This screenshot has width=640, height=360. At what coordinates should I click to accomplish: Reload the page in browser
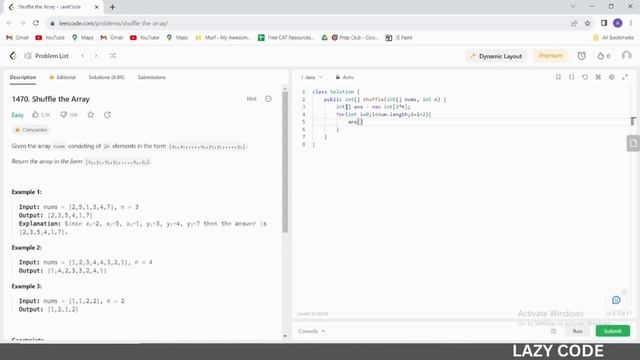(x=36, y=23)
